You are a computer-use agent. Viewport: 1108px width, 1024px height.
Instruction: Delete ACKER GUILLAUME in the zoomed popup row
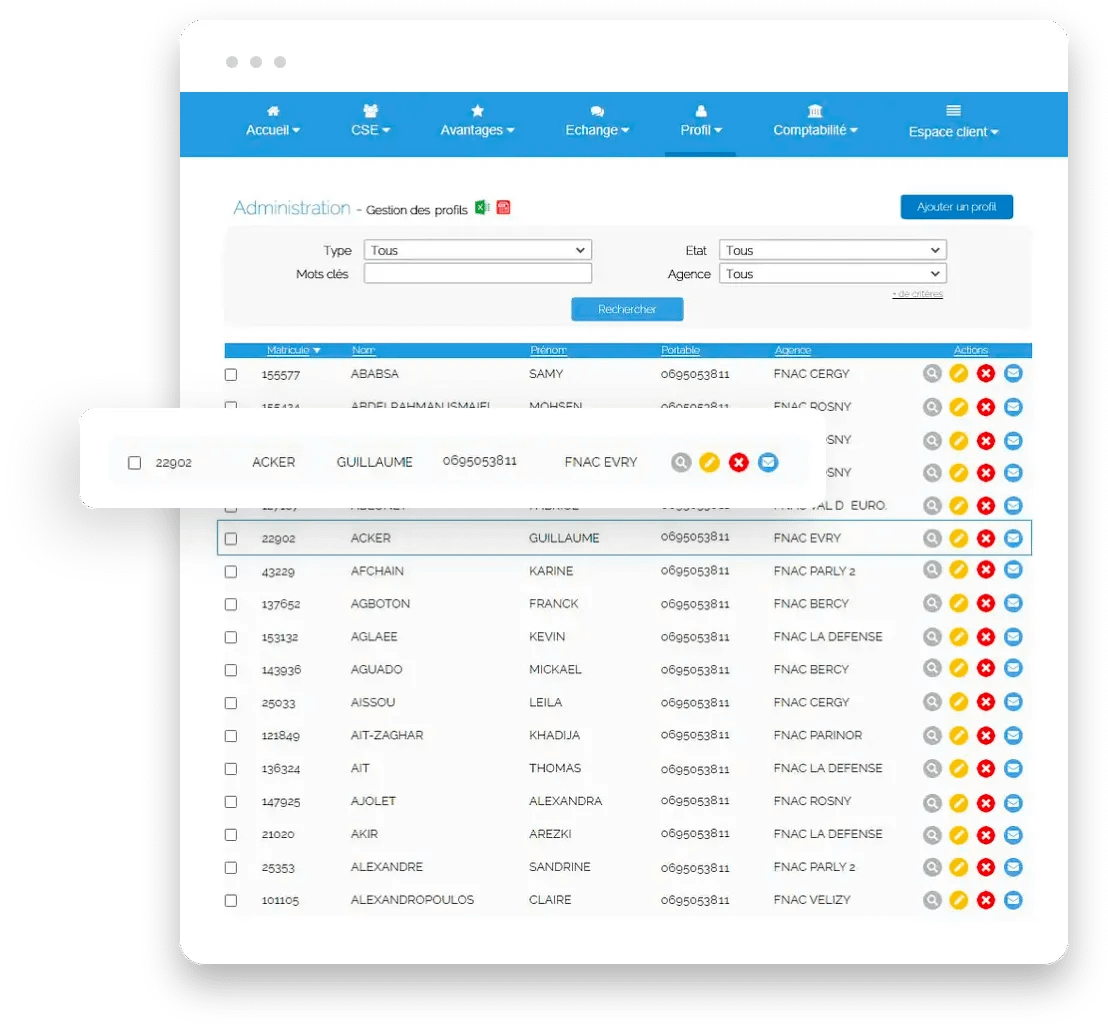pyautogui.click(x=738, y=462)
